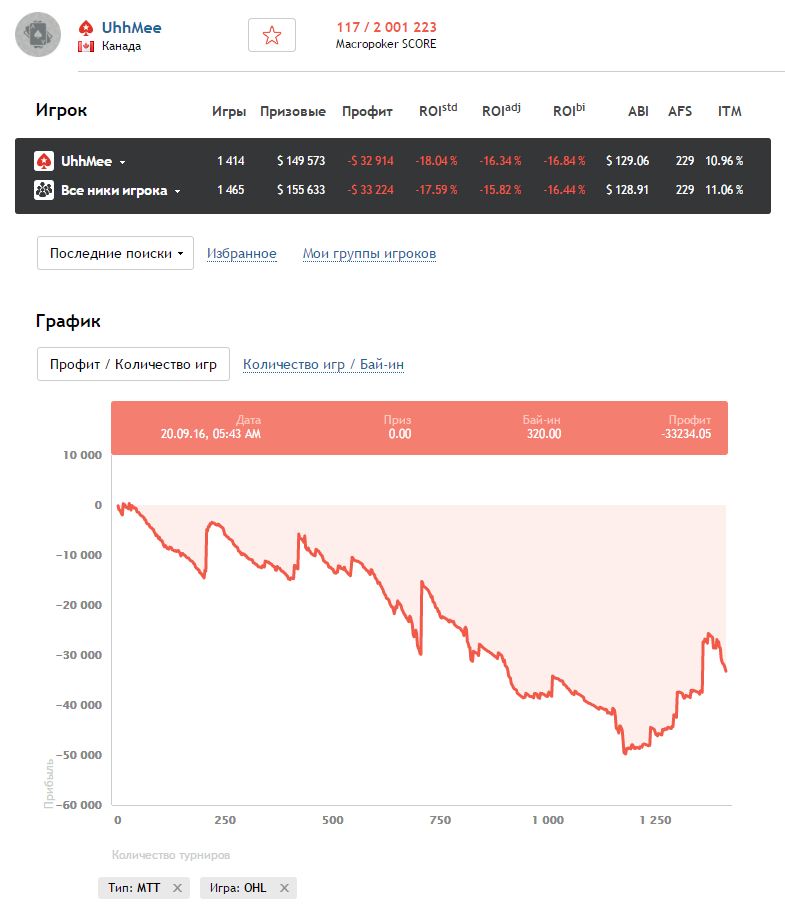The height and width of the screenshot is (909, 785).
Task: Remove the Игра: OHL filter tag
Action: coord(284,888)
